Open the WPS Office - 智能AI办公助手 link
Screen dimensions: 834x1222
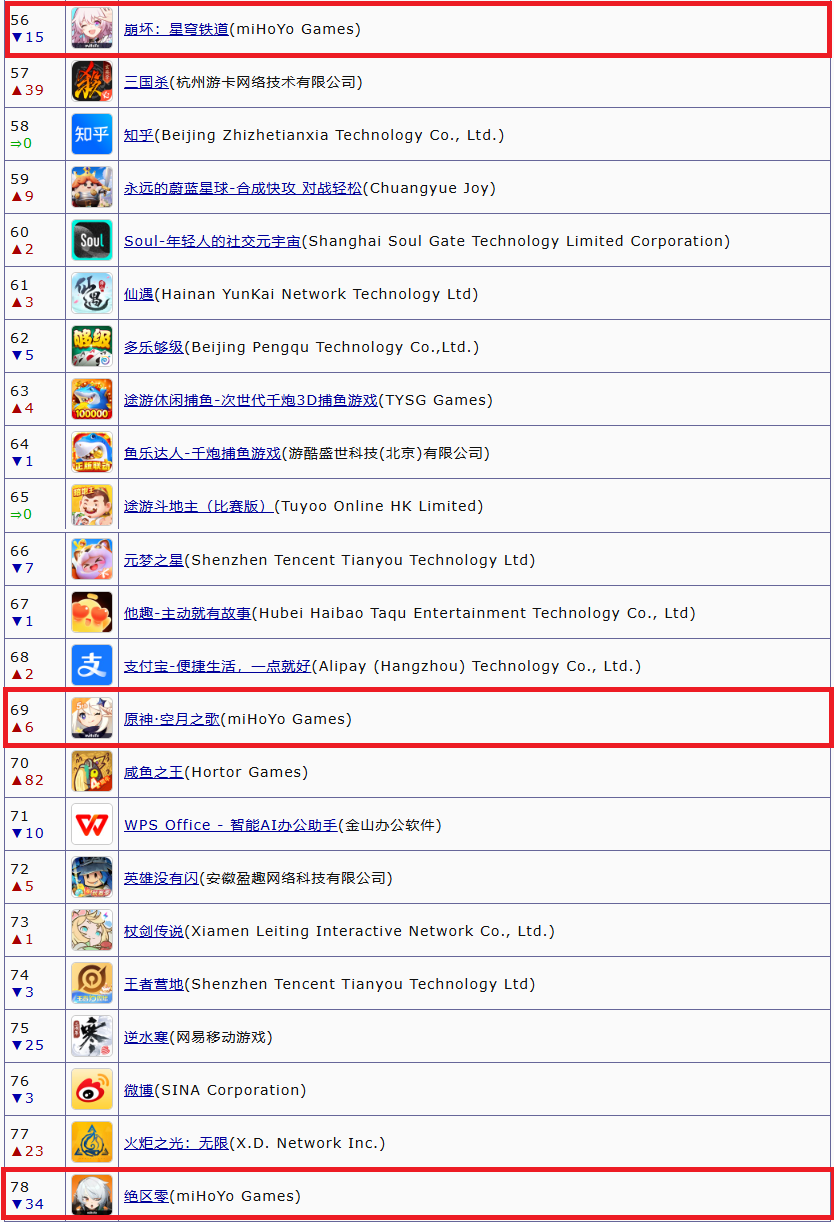[x=230, y=825]
